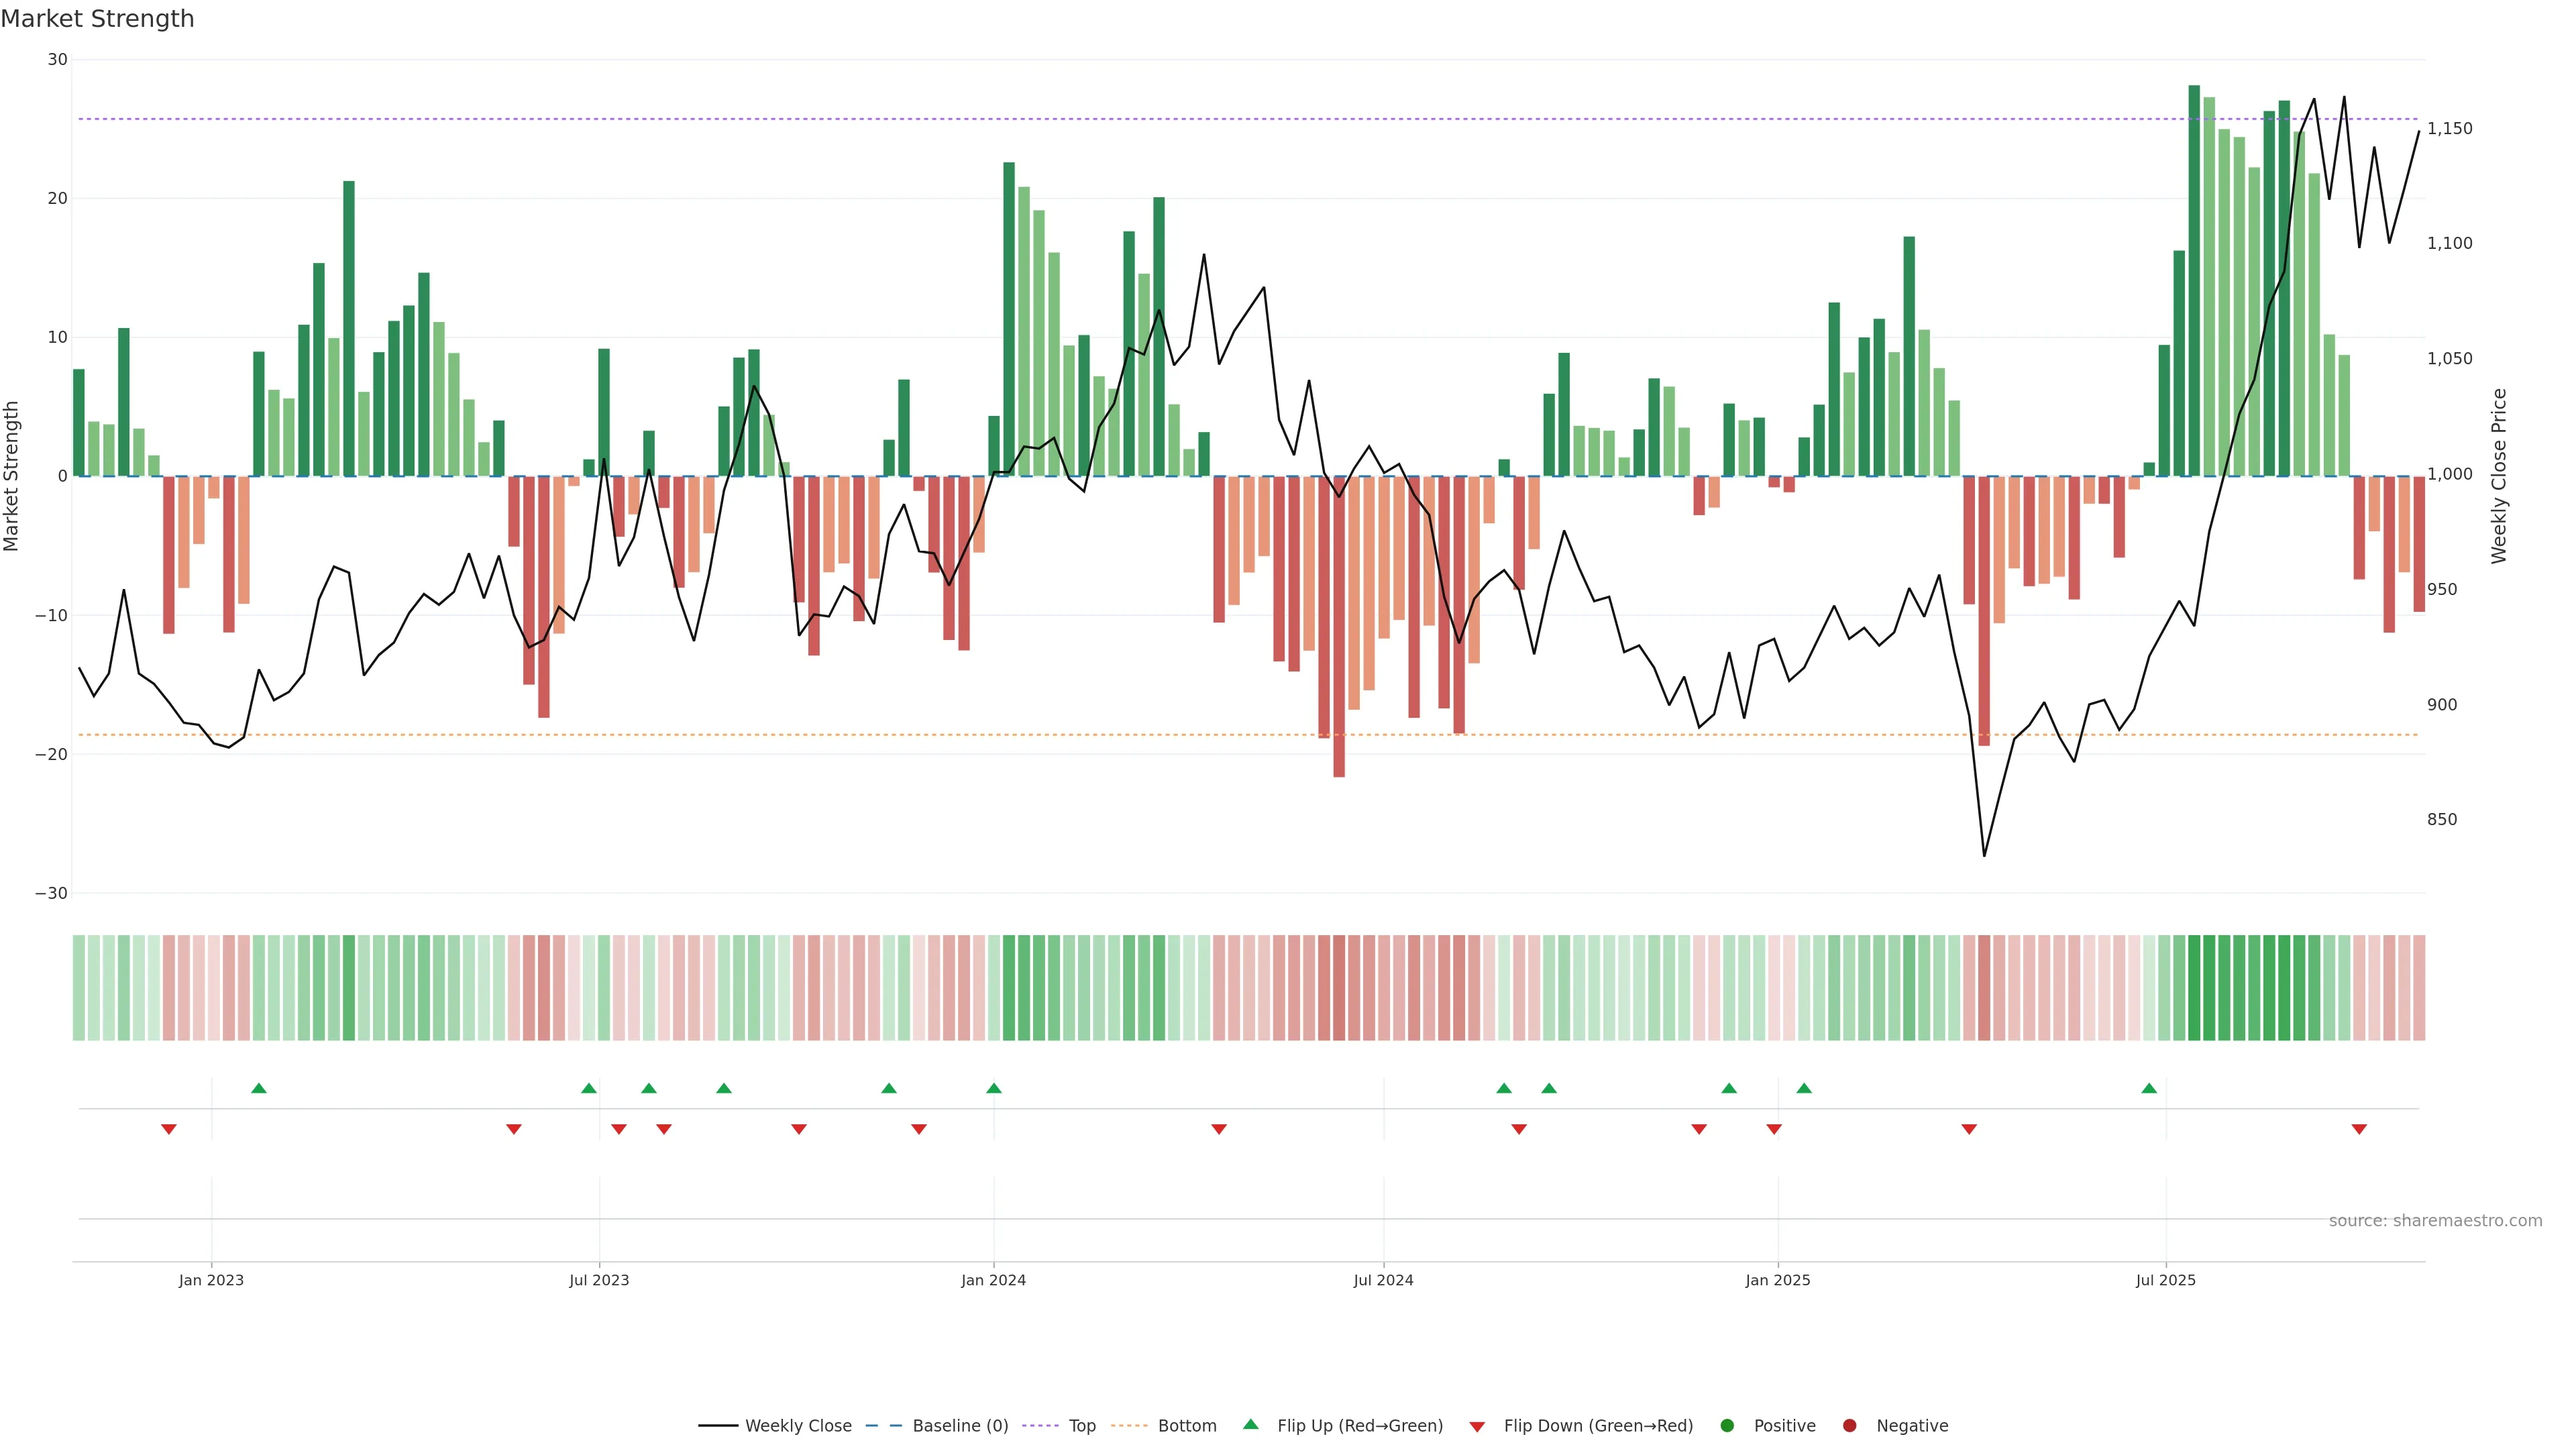Click first green flip-up marker after Jan 2023
2576x1449 pixels.
coord(259,1088)
